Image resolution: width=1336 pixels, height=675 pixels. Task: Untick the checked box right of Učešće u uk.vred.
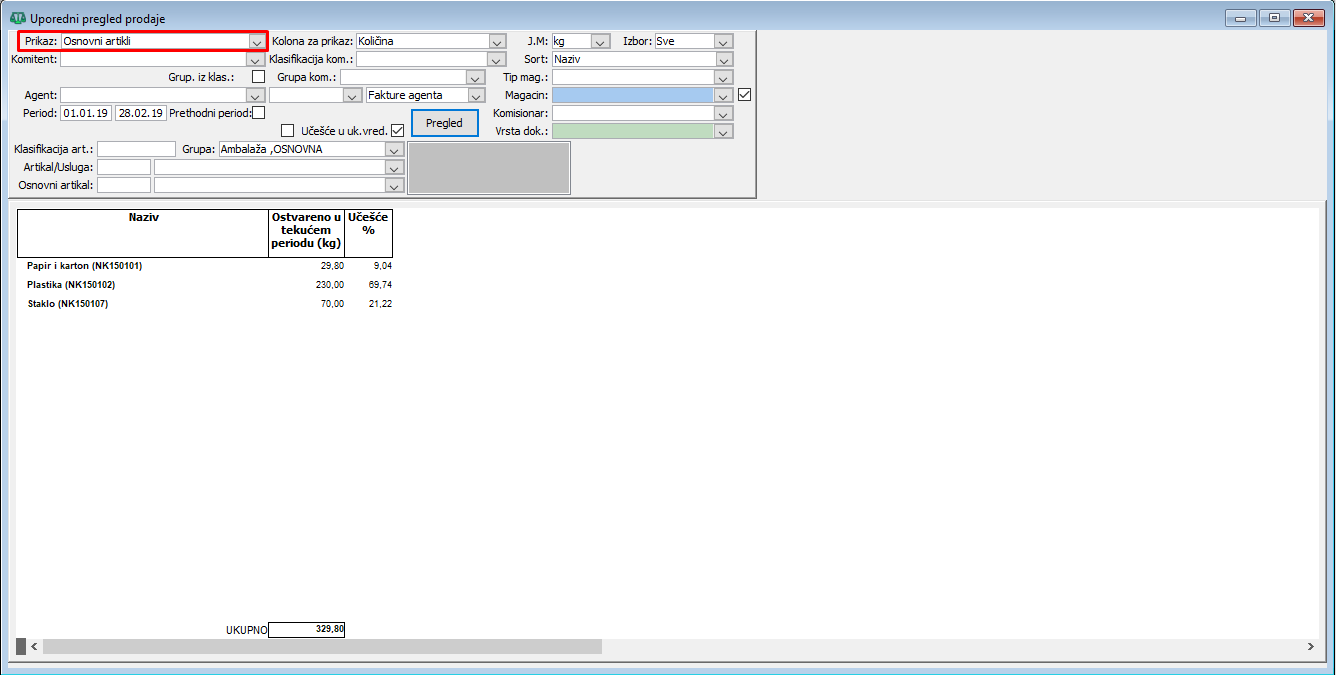pyautogui.click(x=398, y=131)
